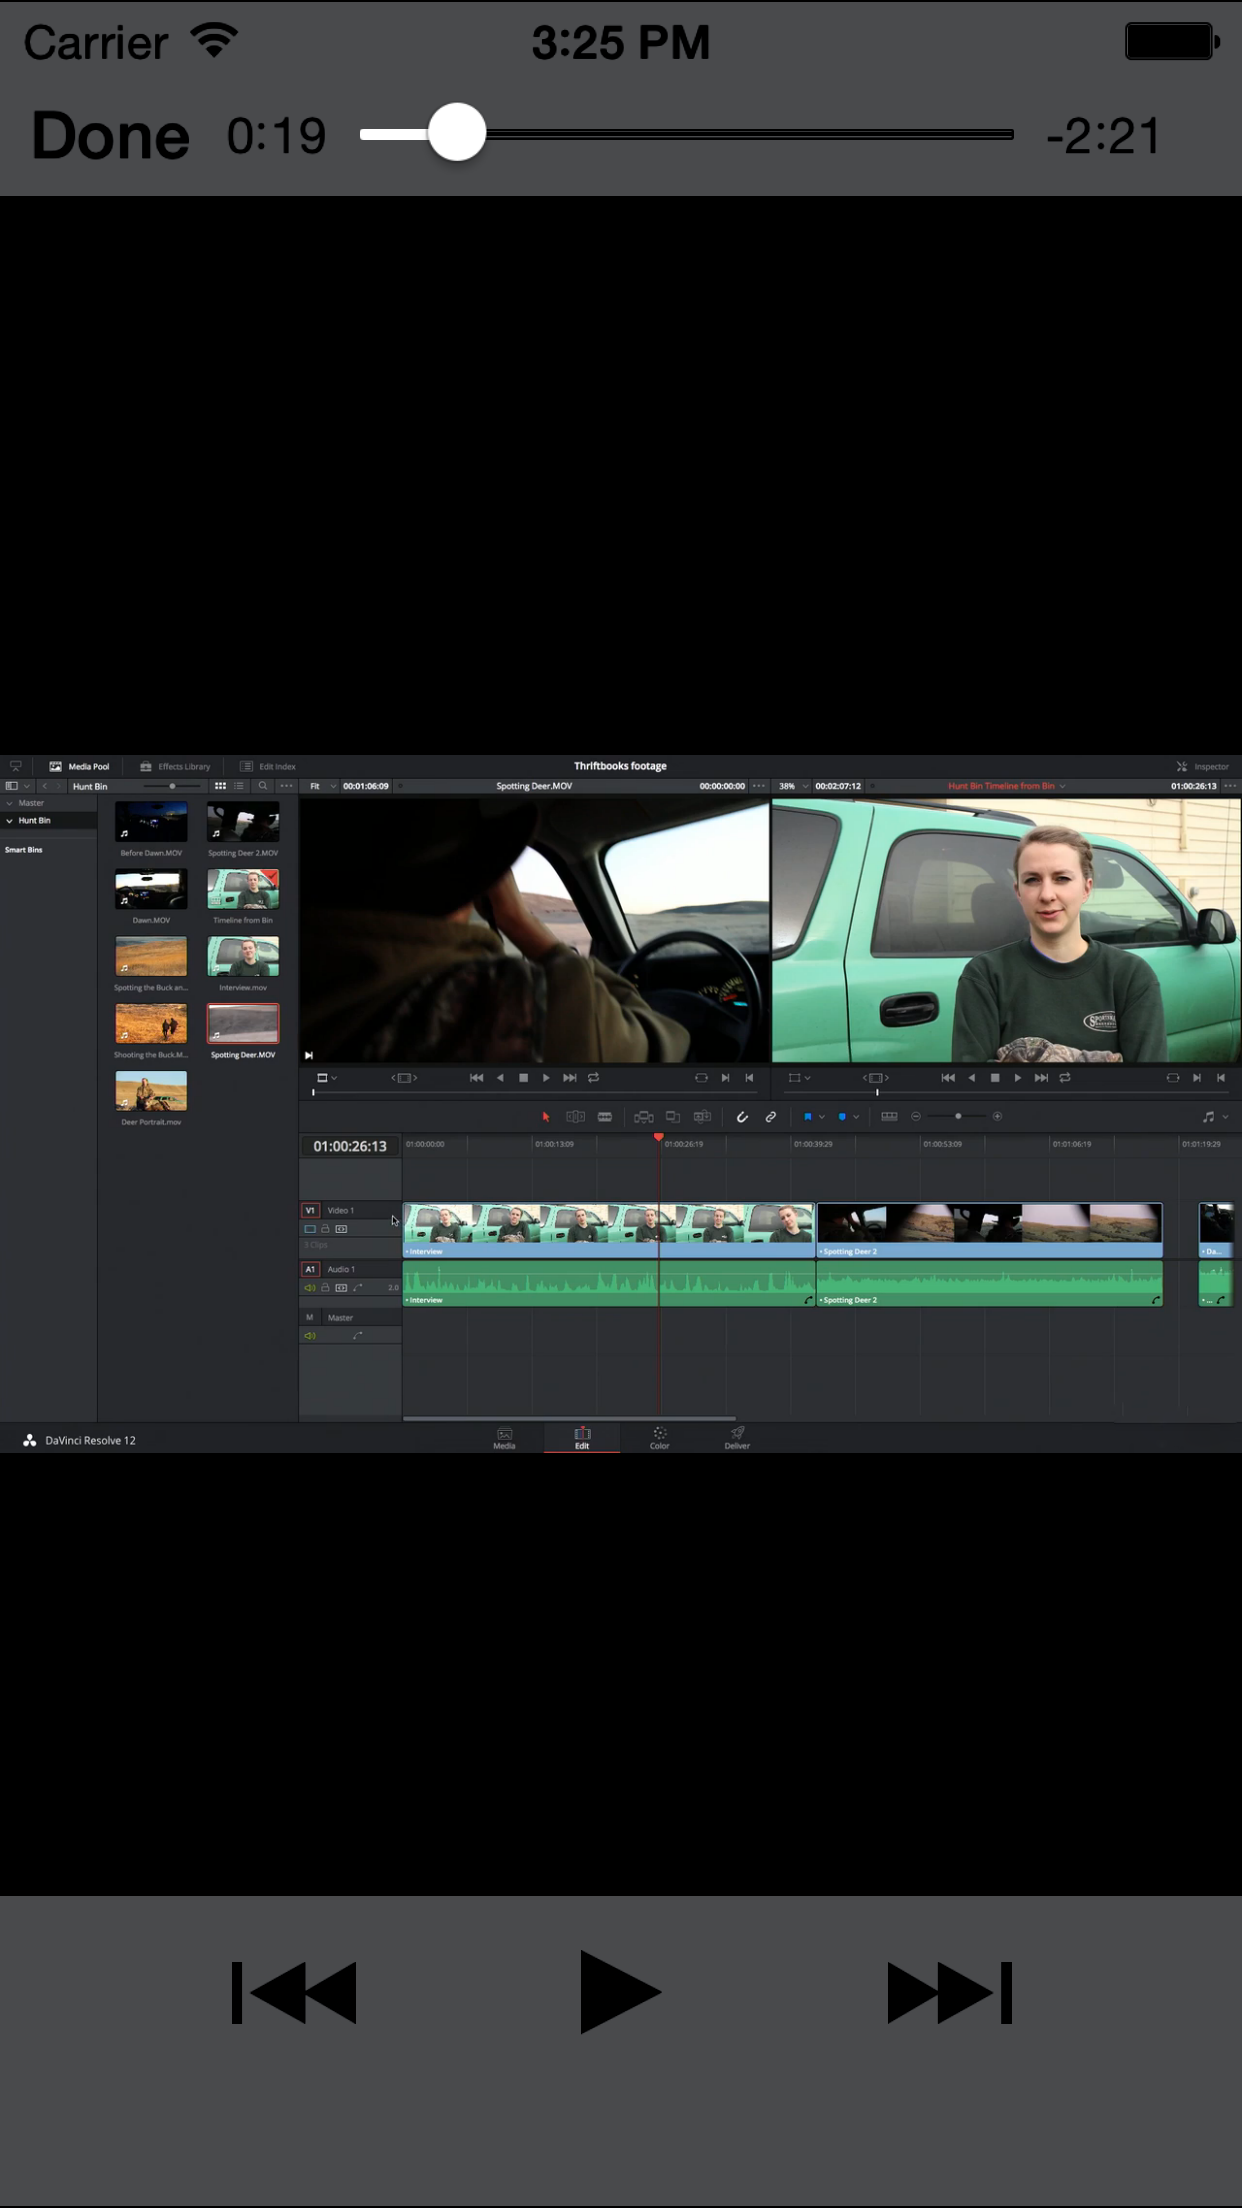
Task: Open the Inspector panel icon
Action: click(x=1182, y=766)
